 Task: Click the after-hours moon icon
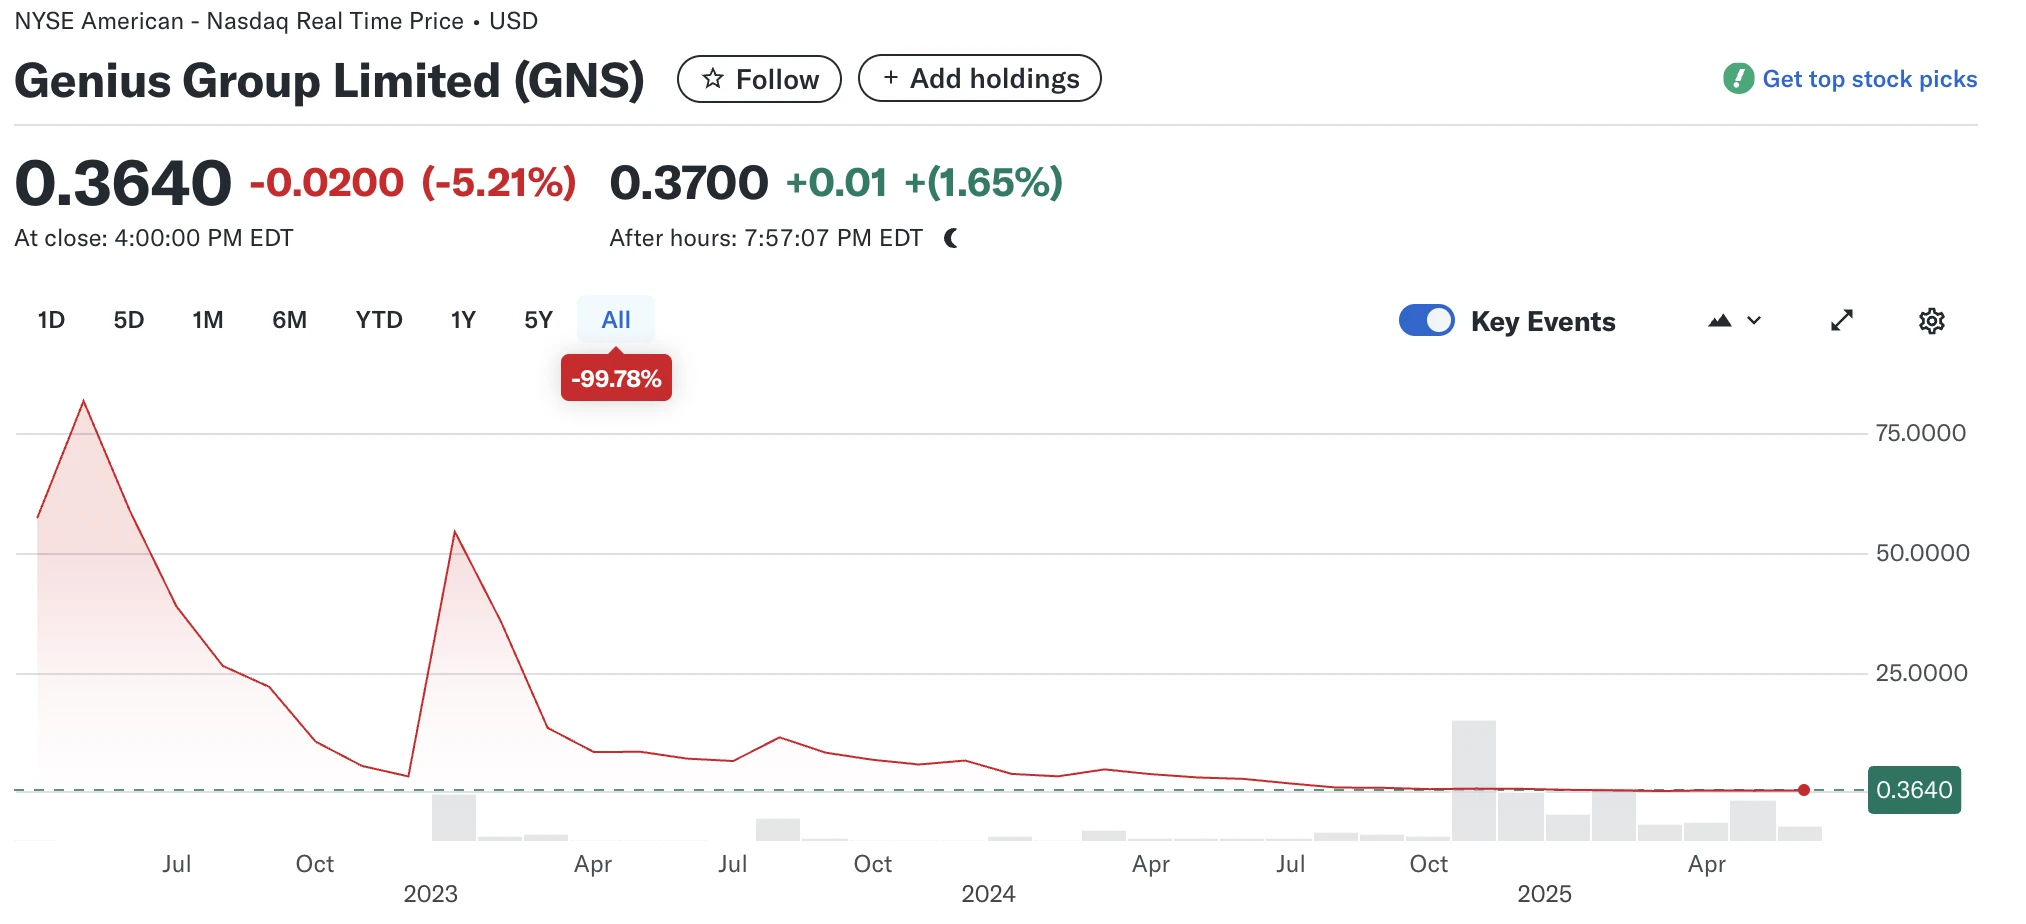[x=951, y=238]
